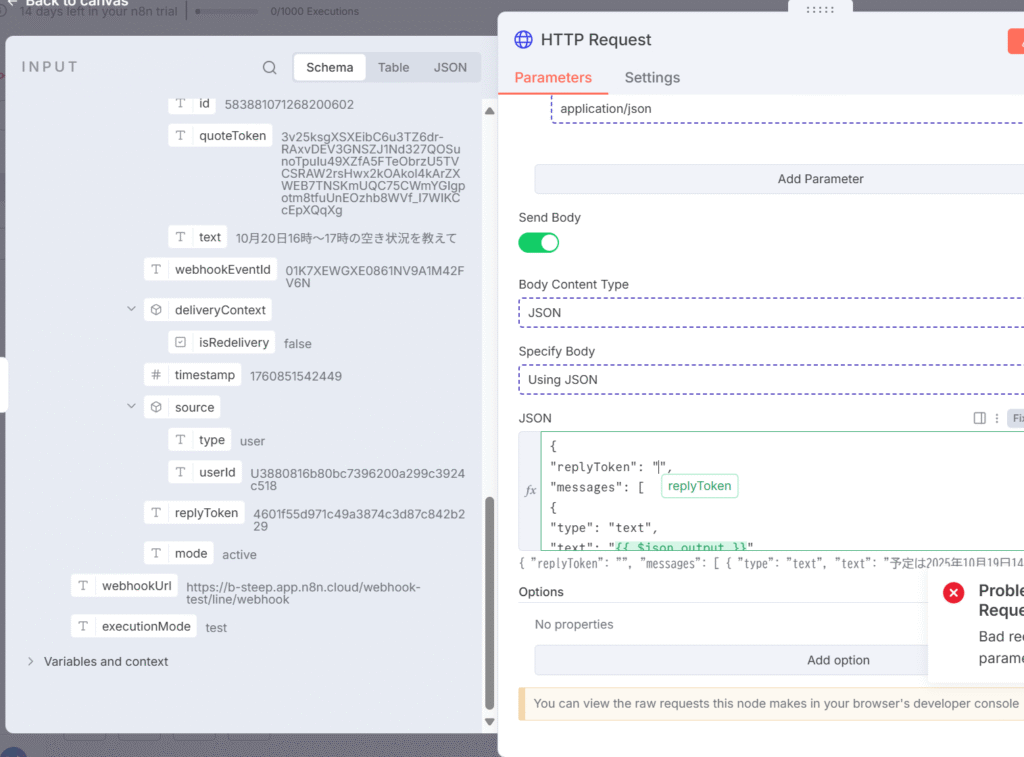Turn off the Send Body toggle
Viewport: 1024px width, 757px height.
538,243
